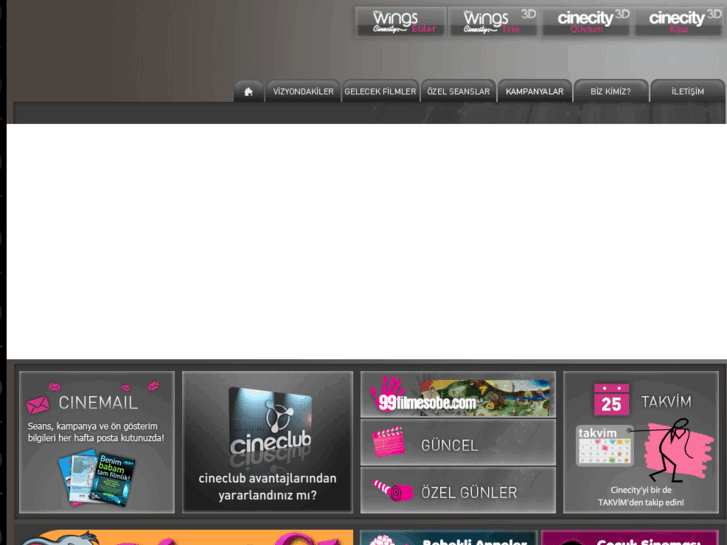
Task: Select the ÖZEL SEANSLAR tab
Action: (458, 91)
